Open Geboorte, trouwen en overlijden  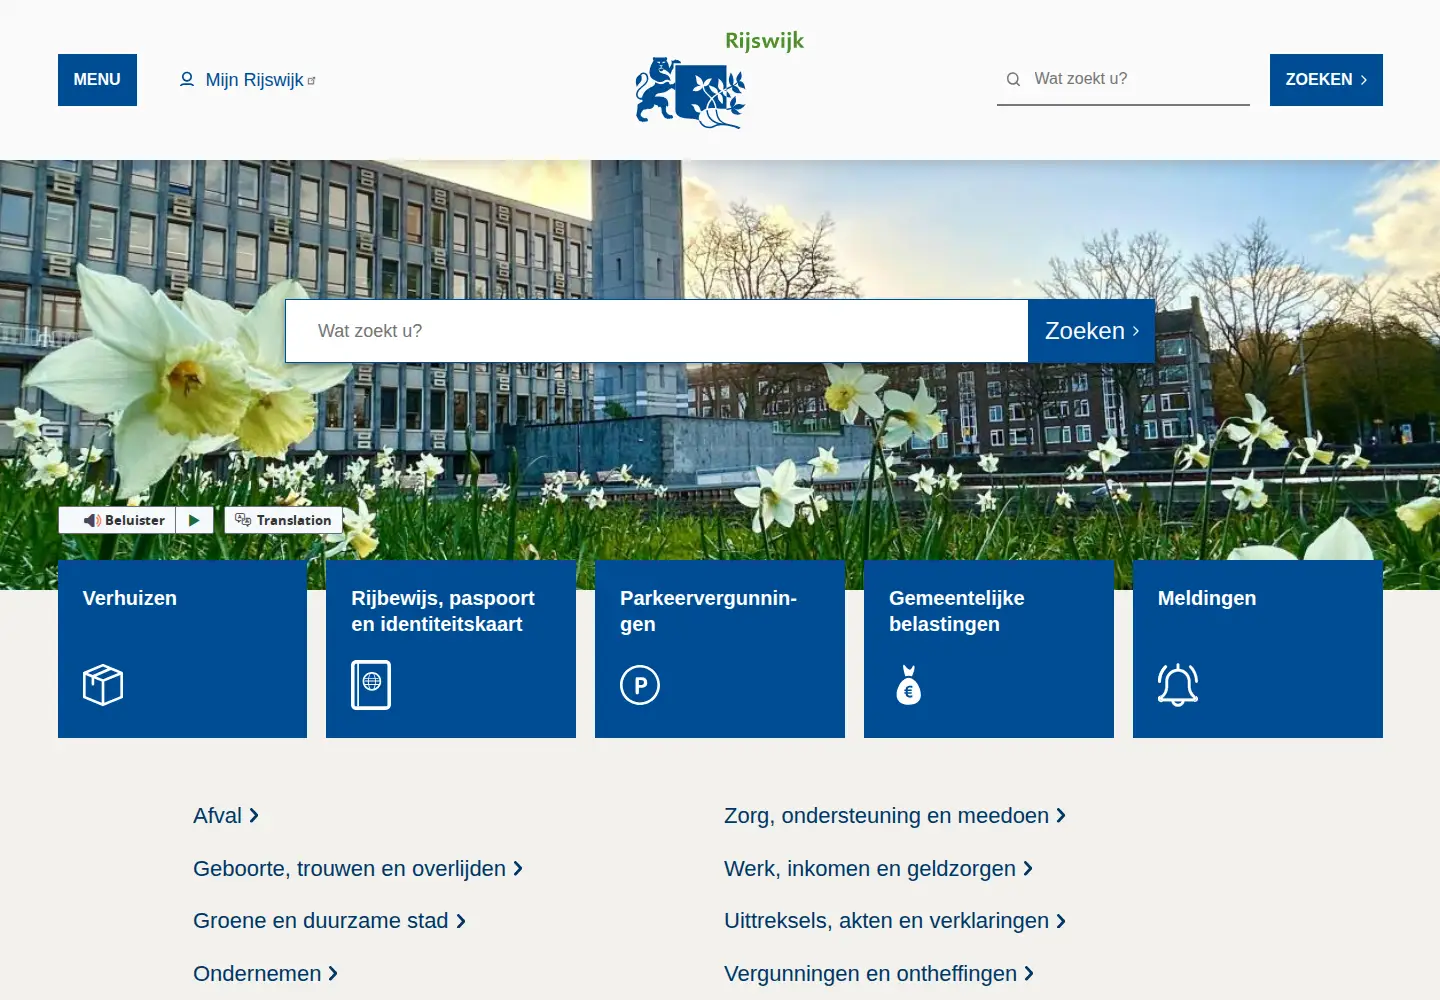358,869
